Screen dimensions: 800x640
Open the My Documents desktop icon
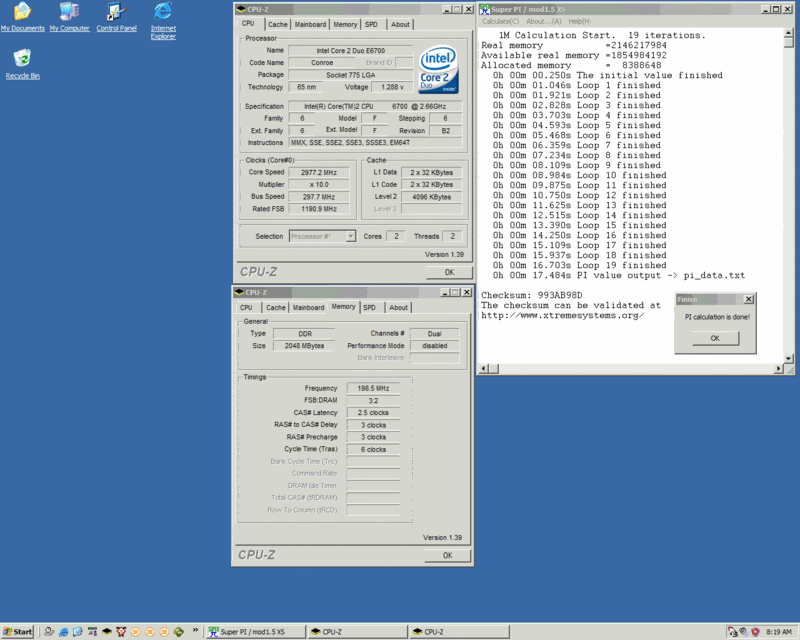pos(22,17)
